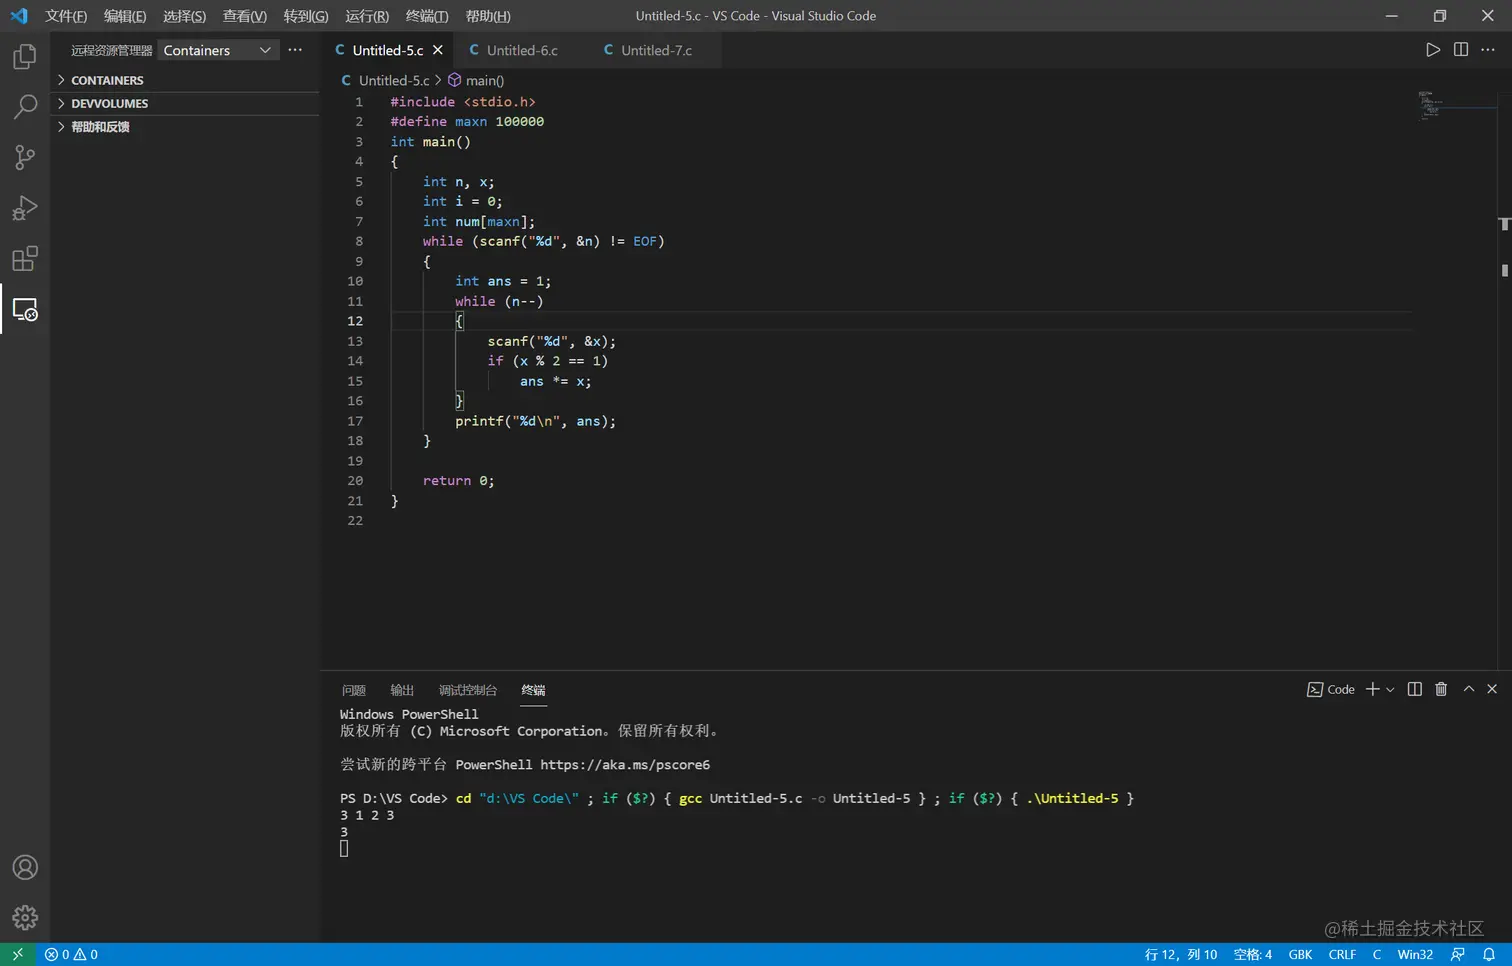Screen dimensions: 1512x966
Task: Expand the CONTAINERS section
Action: 107,80
